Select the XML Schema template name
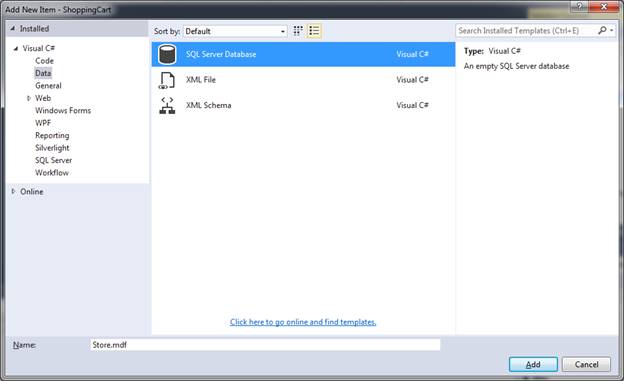 coord(209,105)
